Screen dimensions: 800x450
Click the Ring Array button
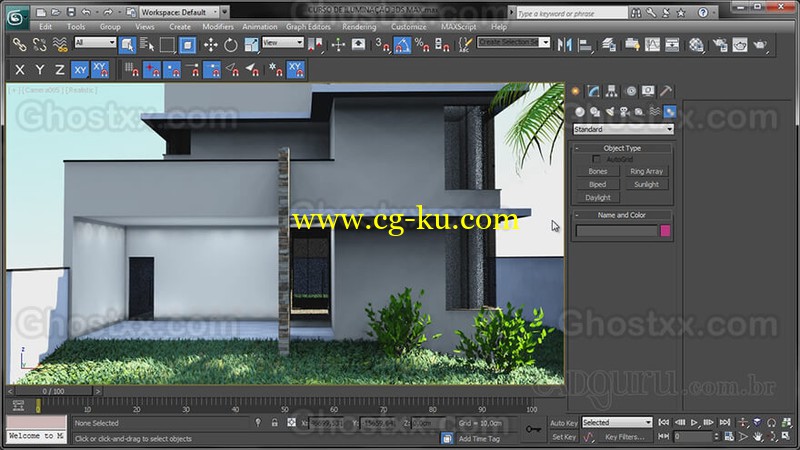click(646, 171)
